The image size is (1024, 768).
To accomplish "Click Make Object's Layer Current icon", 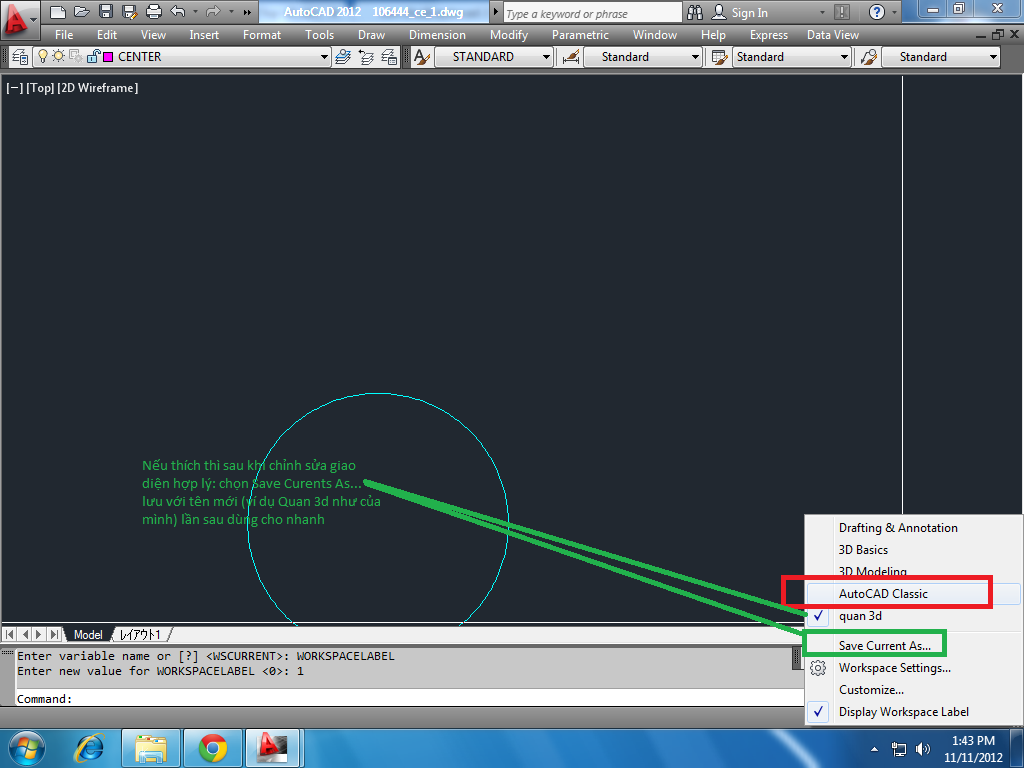I will pyautogui.click(x=343, y=57).
